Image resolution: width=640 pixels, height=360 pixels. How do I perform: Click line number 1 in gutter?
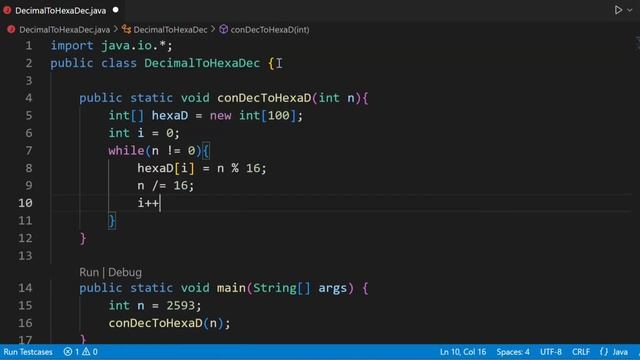29,45
